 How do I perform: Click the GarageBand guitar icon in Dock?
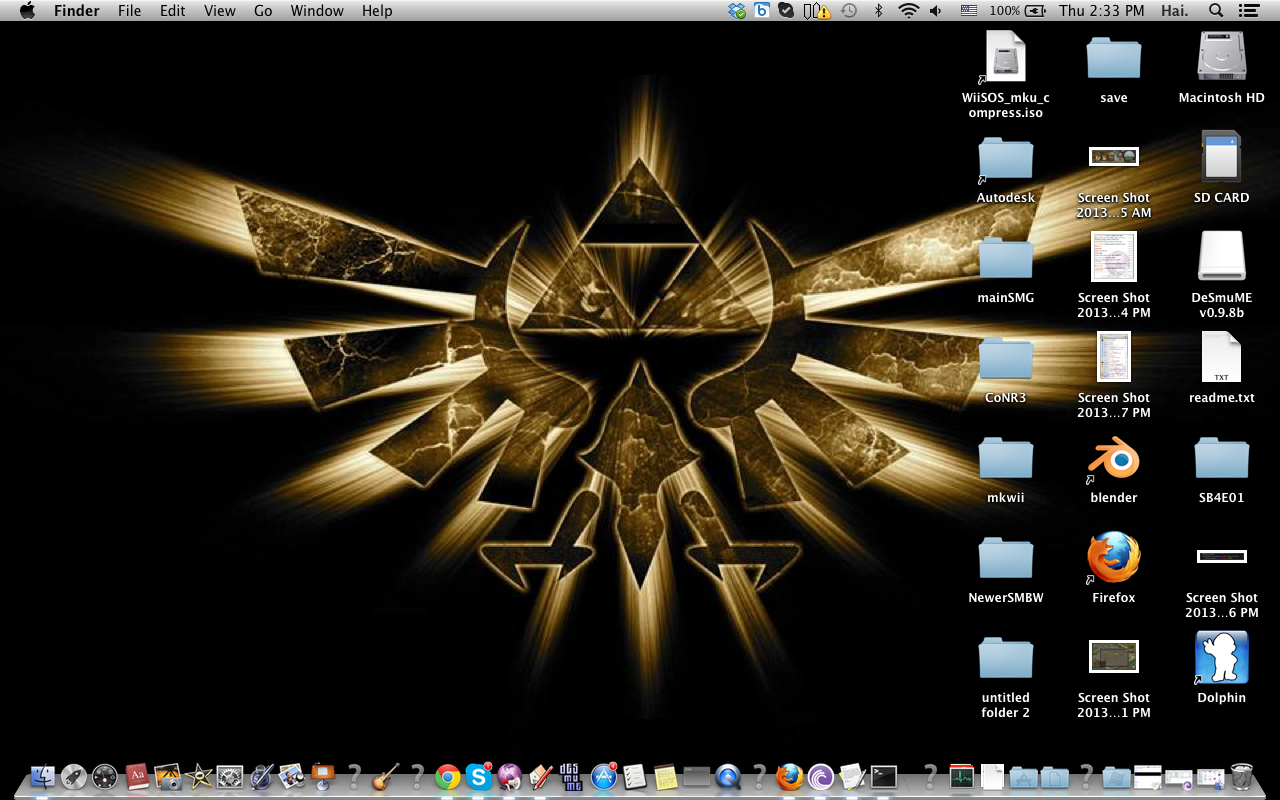pyautogui.click(x=384, y=777)
